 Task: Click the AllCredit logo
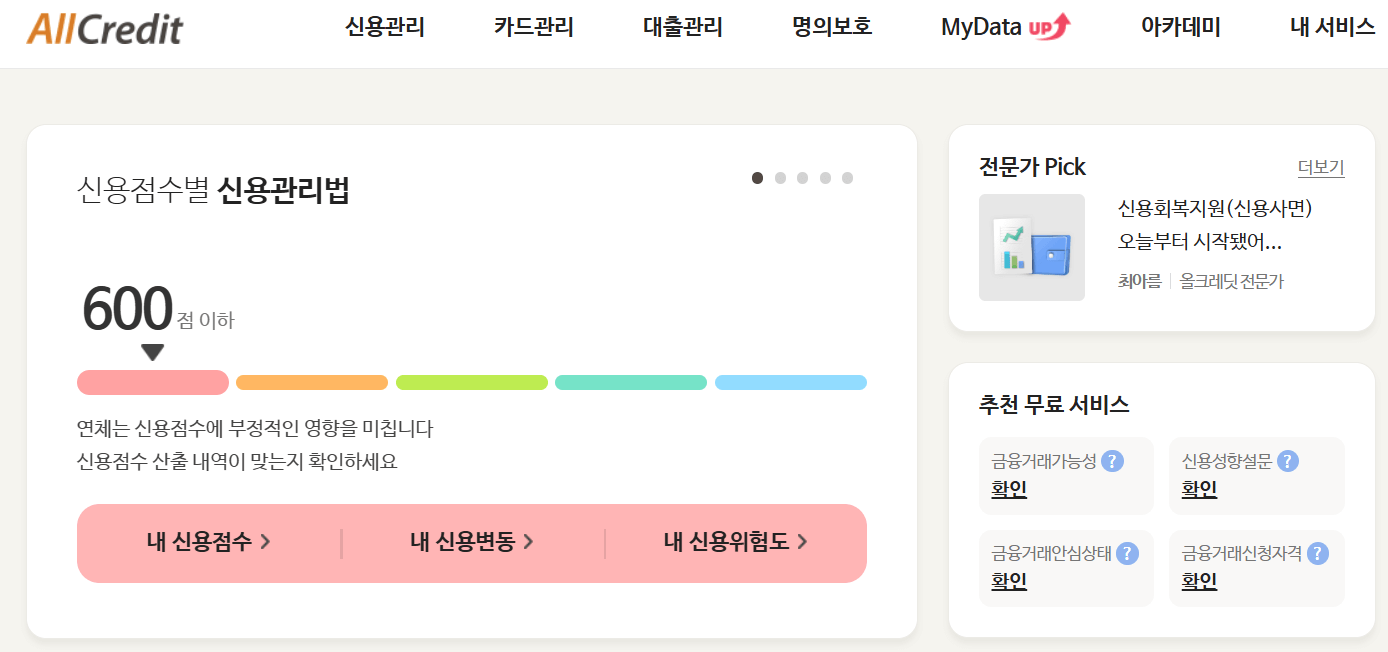106,29
